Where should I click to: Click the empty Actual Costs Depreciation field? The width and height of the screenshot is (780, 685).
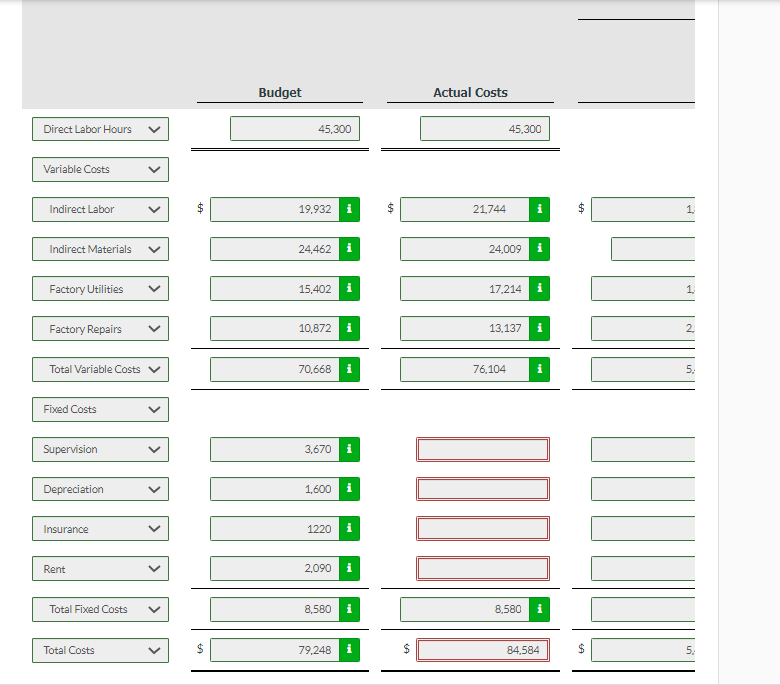[x=483, y=489]
